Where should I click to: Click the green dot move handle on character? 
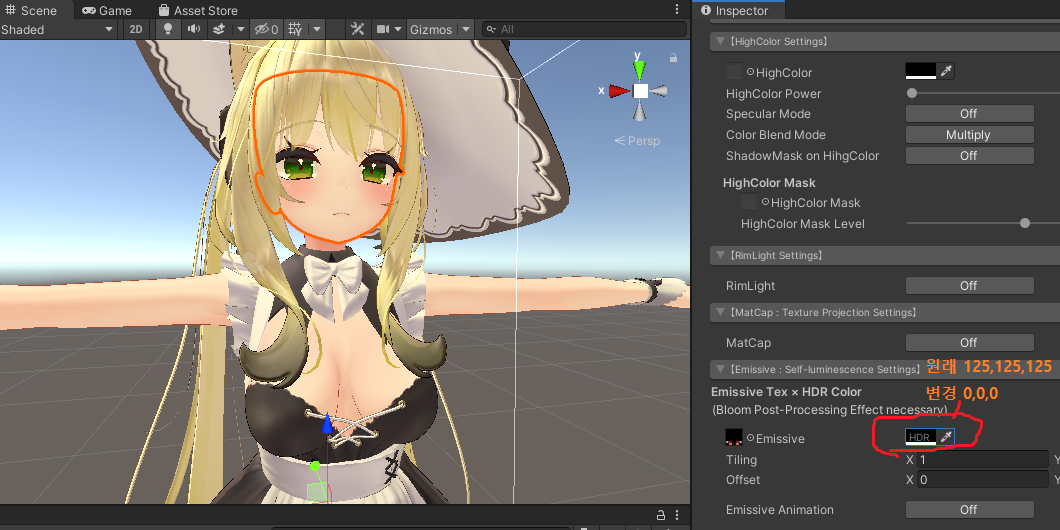click(x=314, y=466)
